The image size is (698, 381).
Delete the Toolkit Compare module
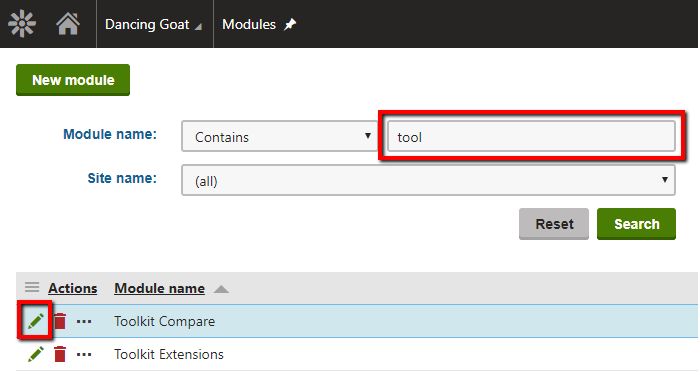point(60,321)
